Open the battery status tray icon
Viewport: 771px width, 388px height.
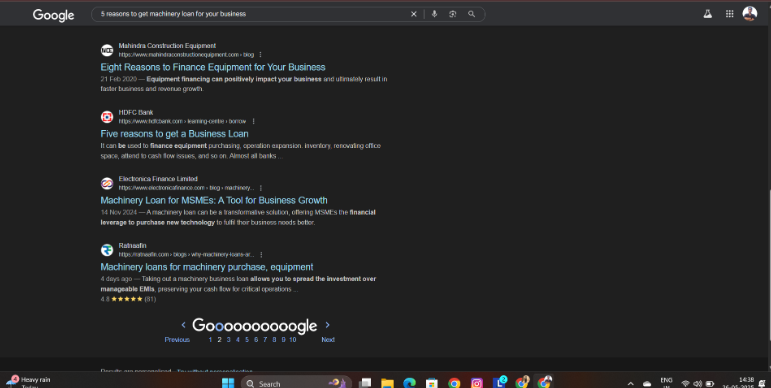(x=710, y=384)
